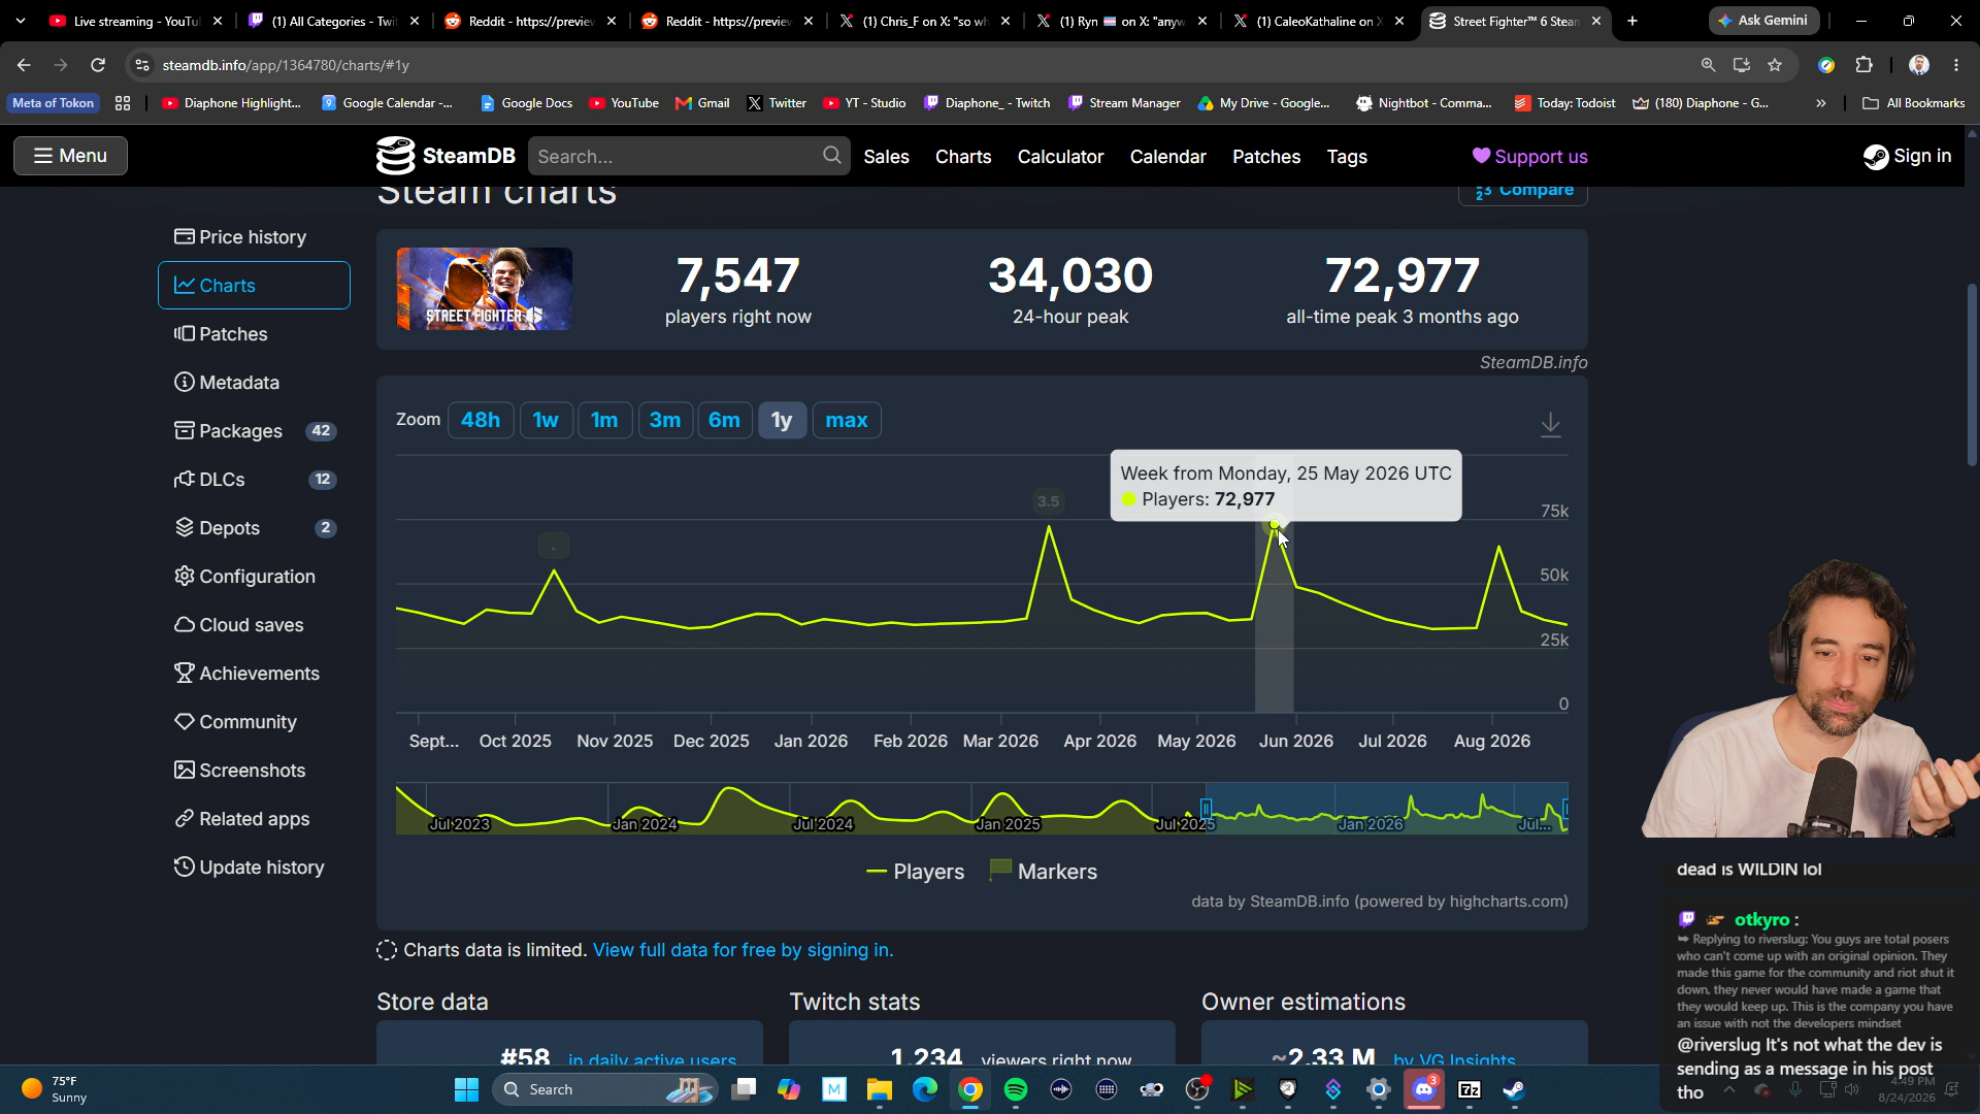Click the 3.5 marker flag on the chart

[x=1048, y=501]
